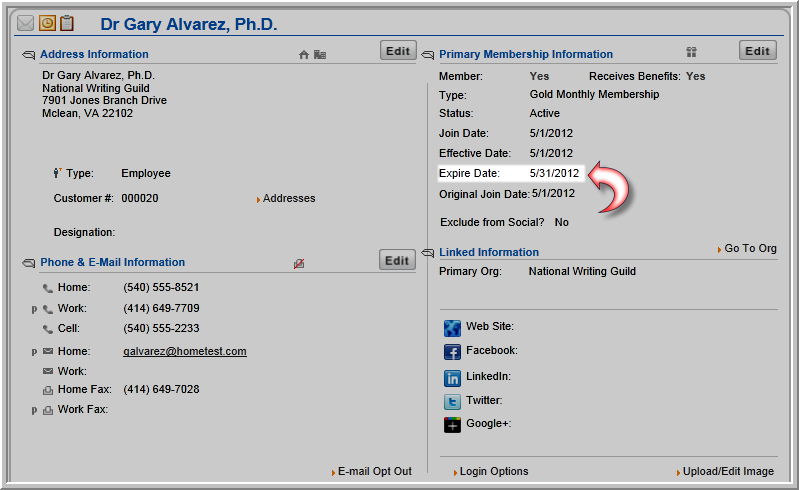Click the Primary Membership Information heading
Image resolution: width=799 pixels, height=490 pixels.
[x=526, y=54]
